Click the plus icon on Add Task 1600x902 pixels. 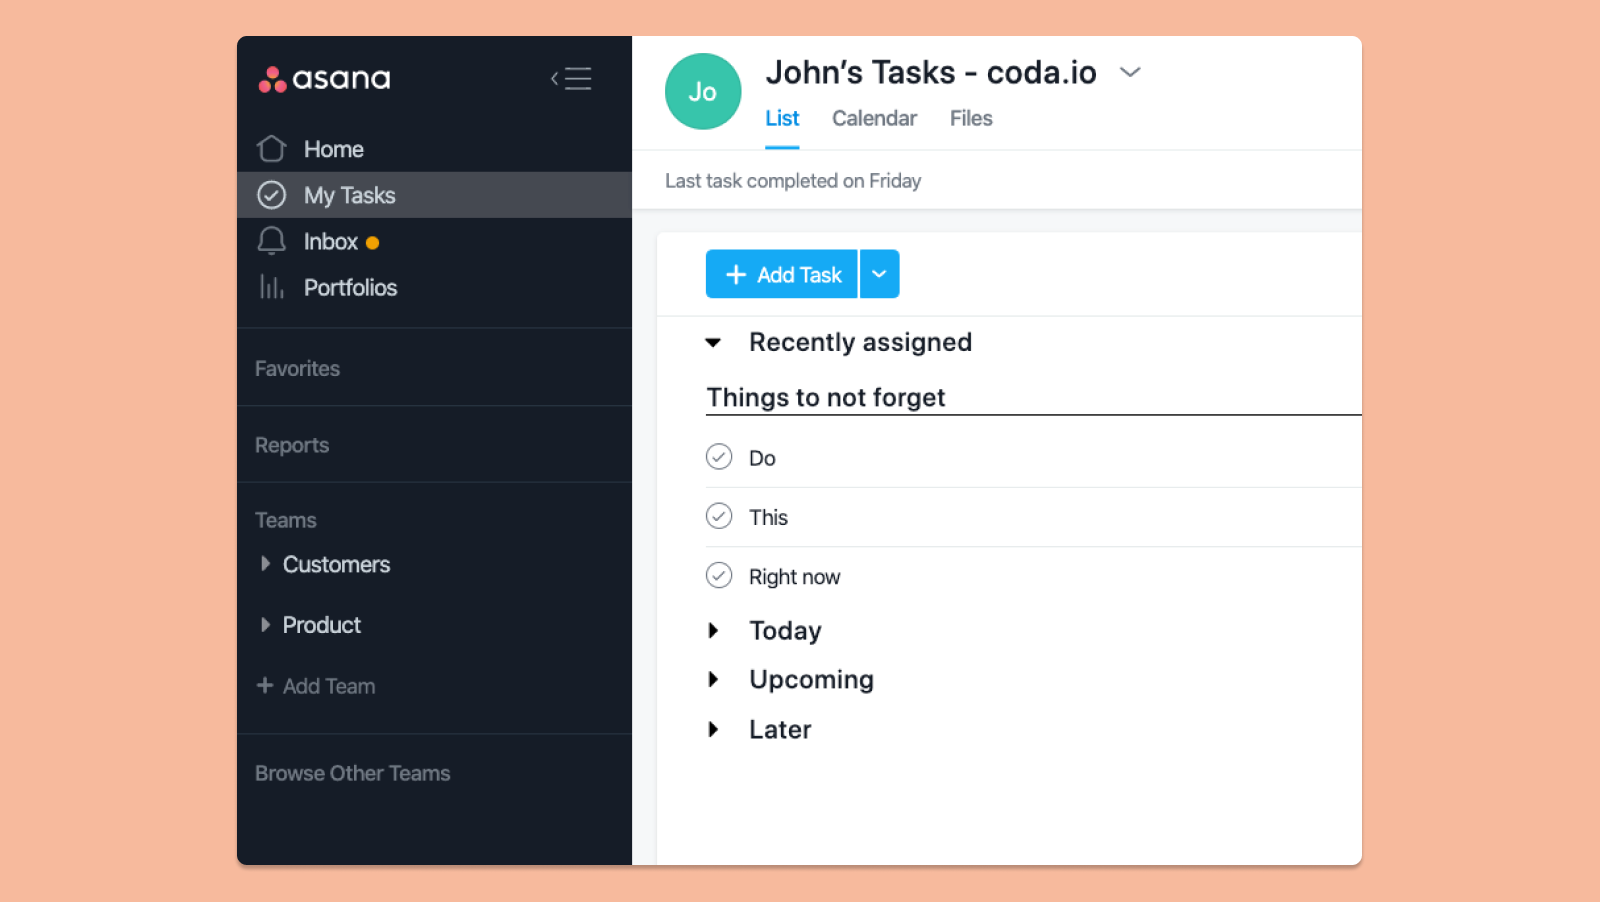[x=736, y=273]
